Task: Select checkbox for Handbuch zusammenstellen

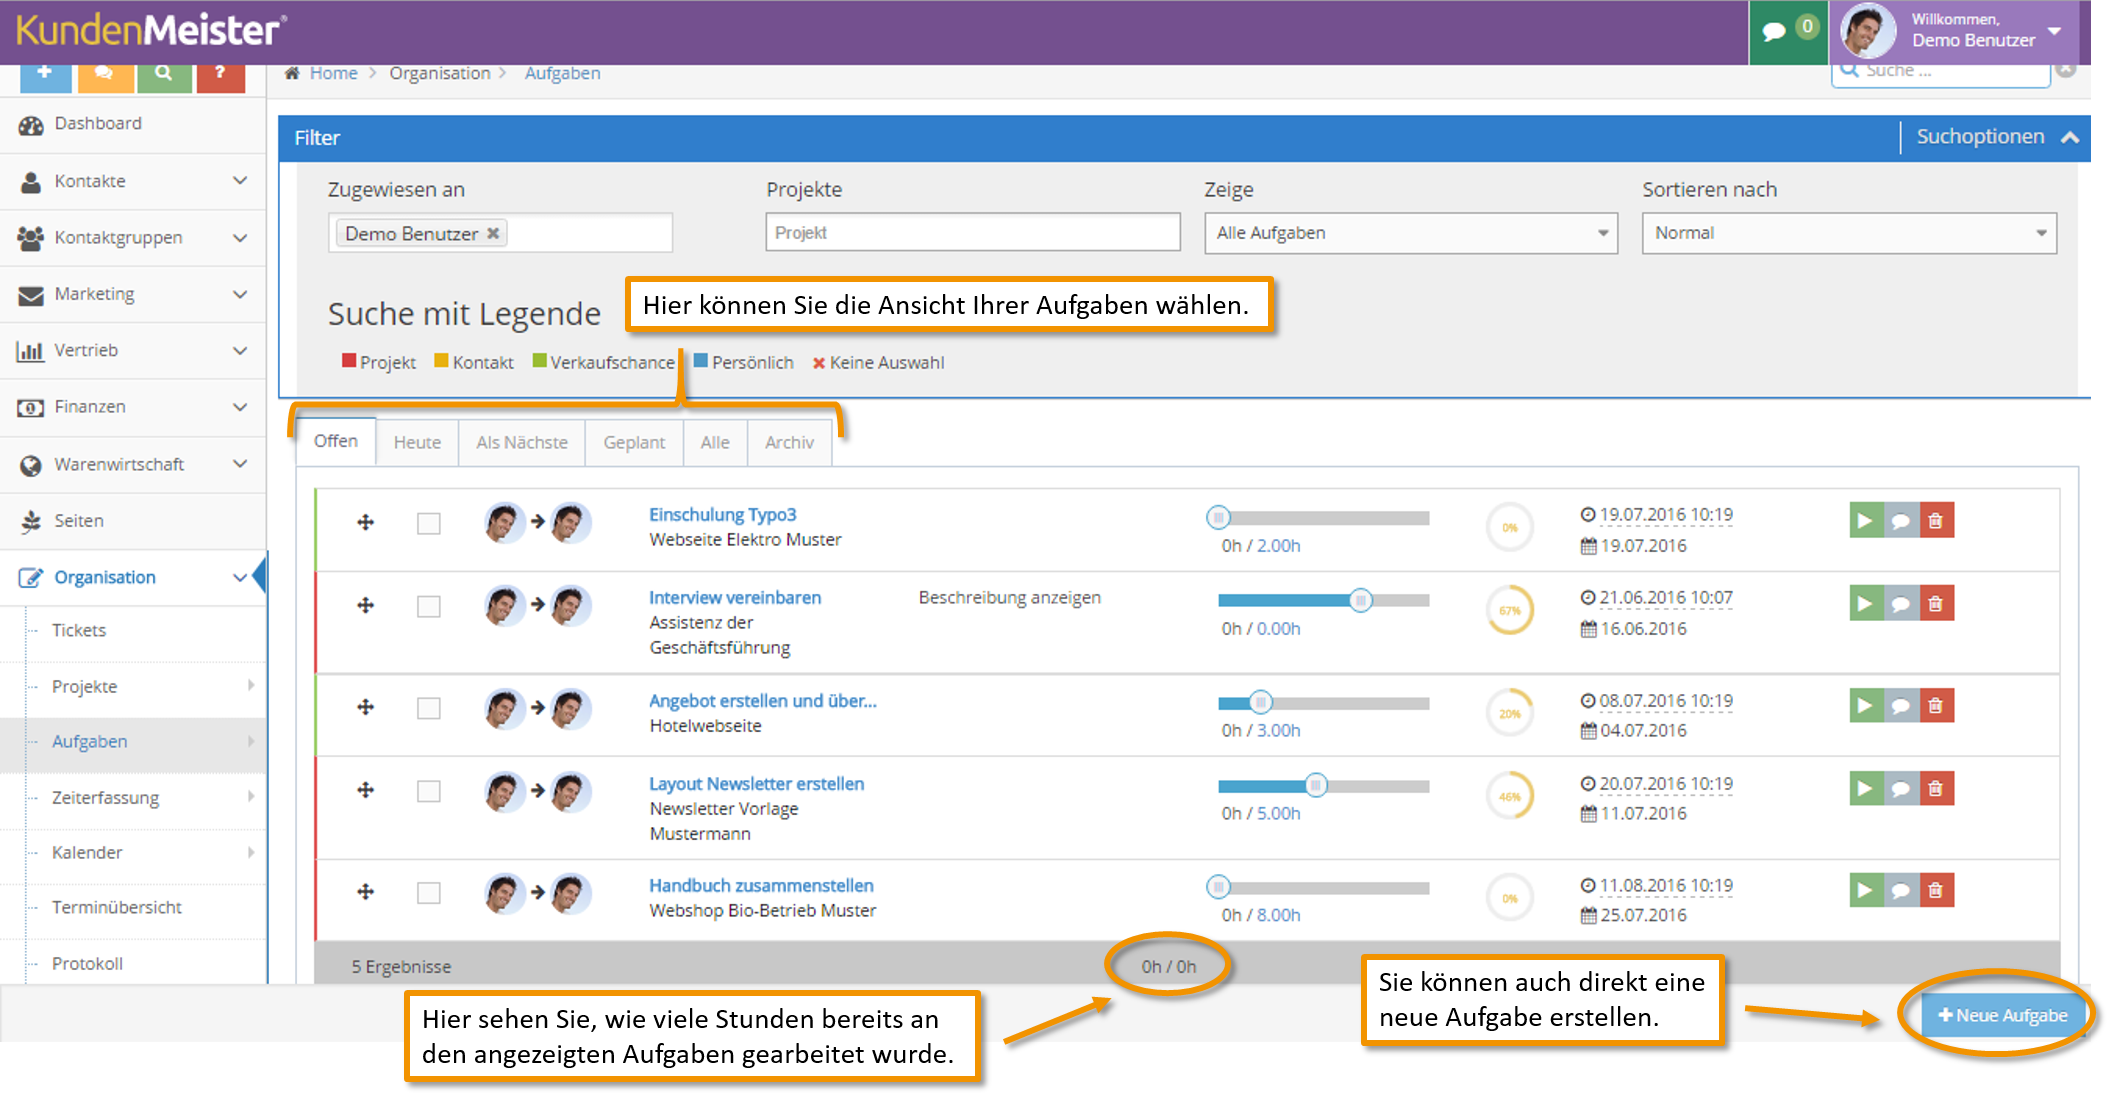Action: click(429, 892)
